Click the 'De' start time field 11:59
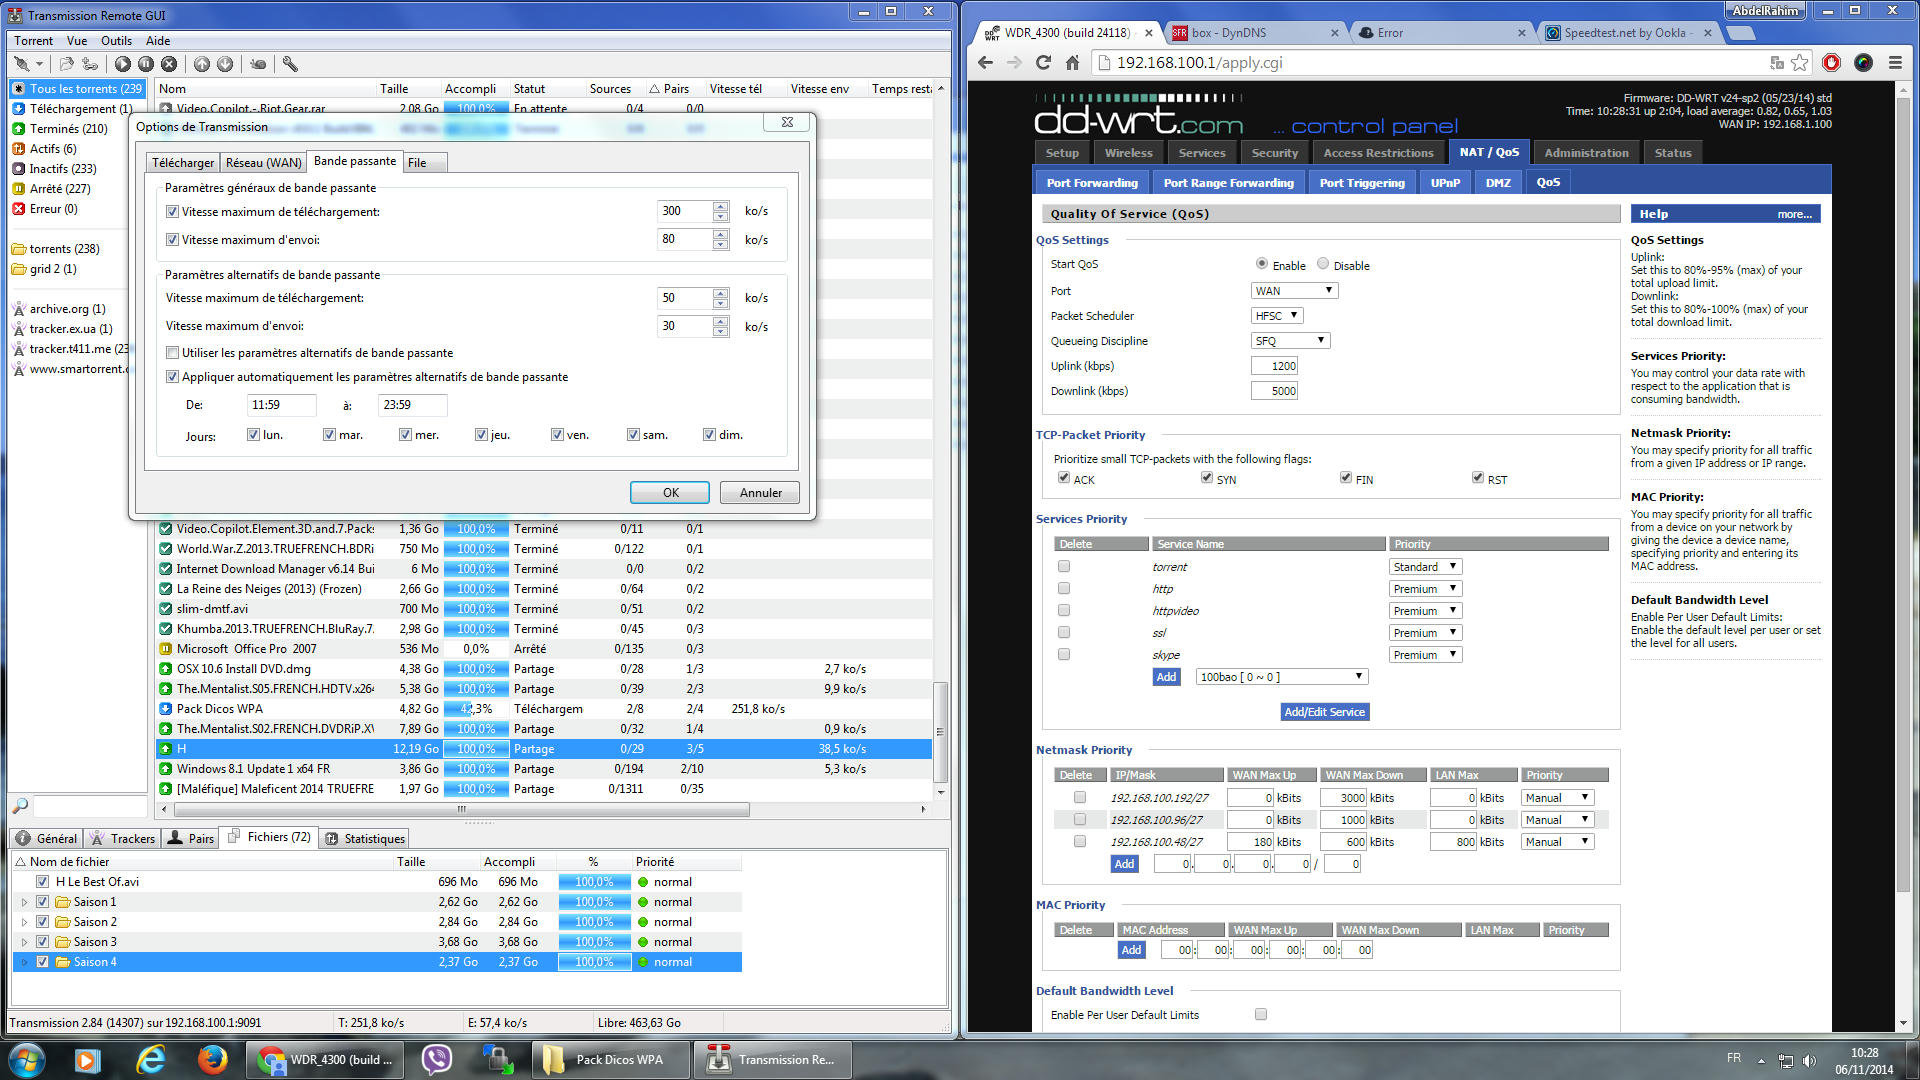This screenshot has height=1080, width=1920. pos(281,405)
